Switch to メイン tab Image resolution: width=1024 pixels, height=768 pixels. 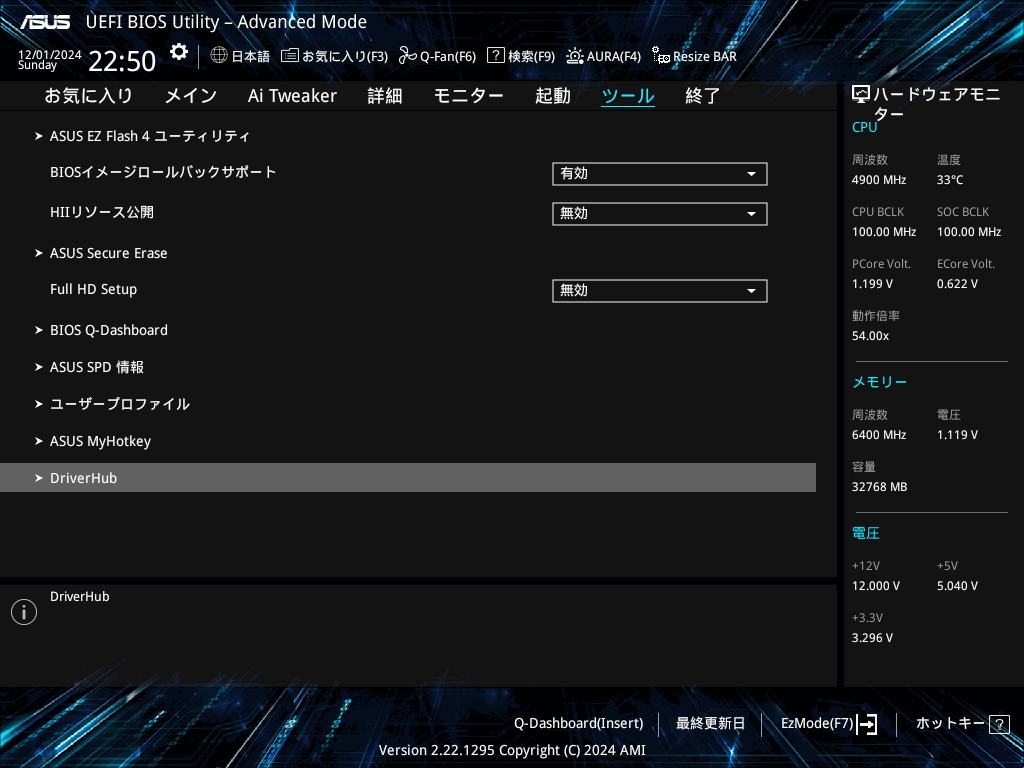pyautogui.click(x=191, y=95)
